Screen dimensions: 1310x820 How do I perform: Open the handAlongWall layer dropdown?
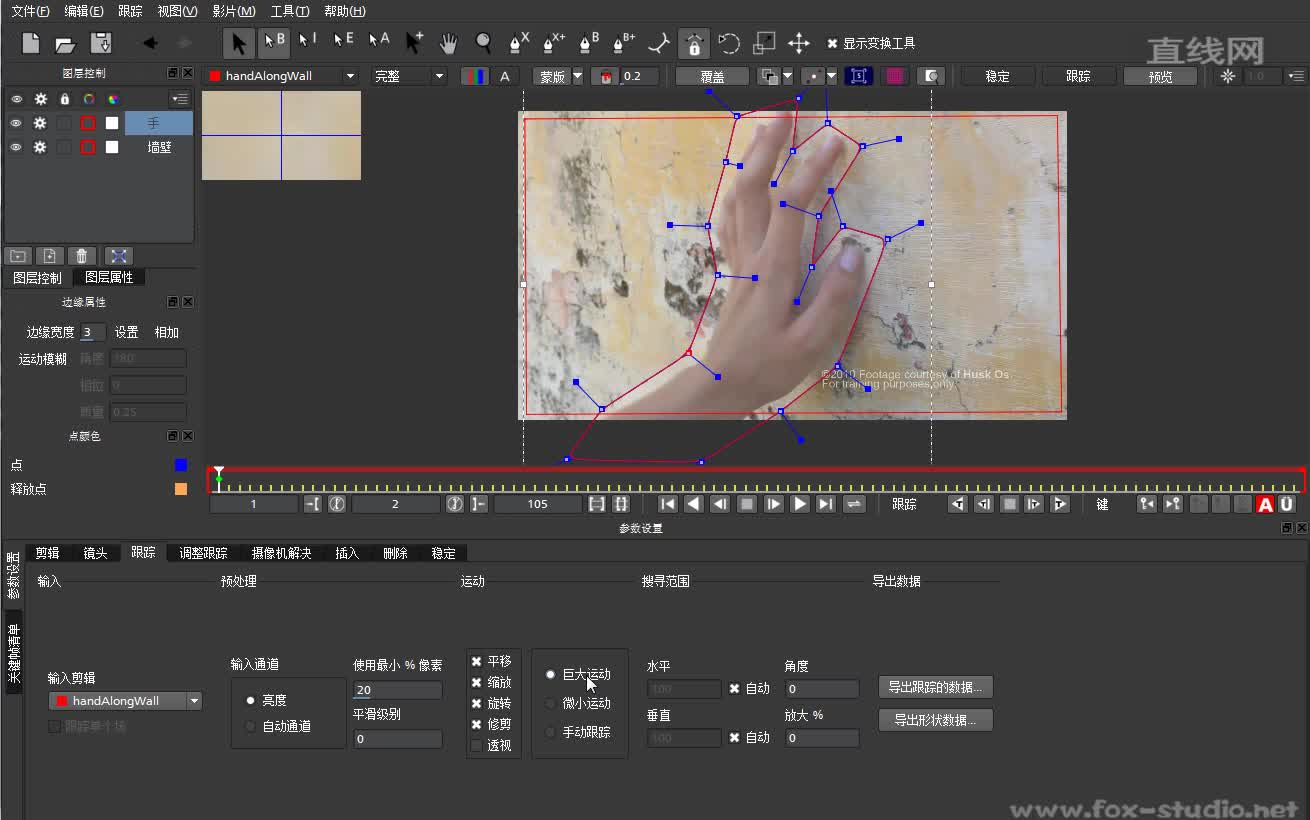pos(350,75)
